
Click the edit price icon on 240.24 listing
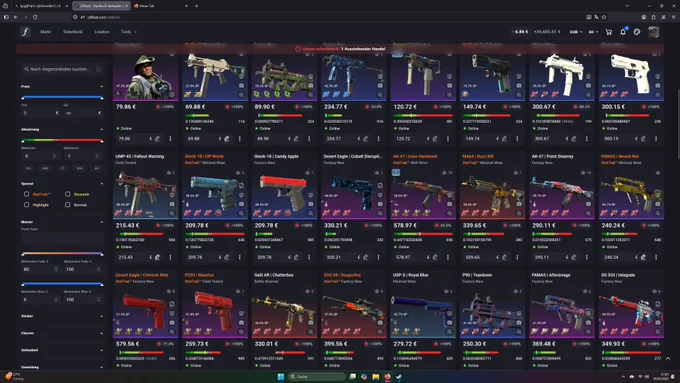[x=643, y=257]
